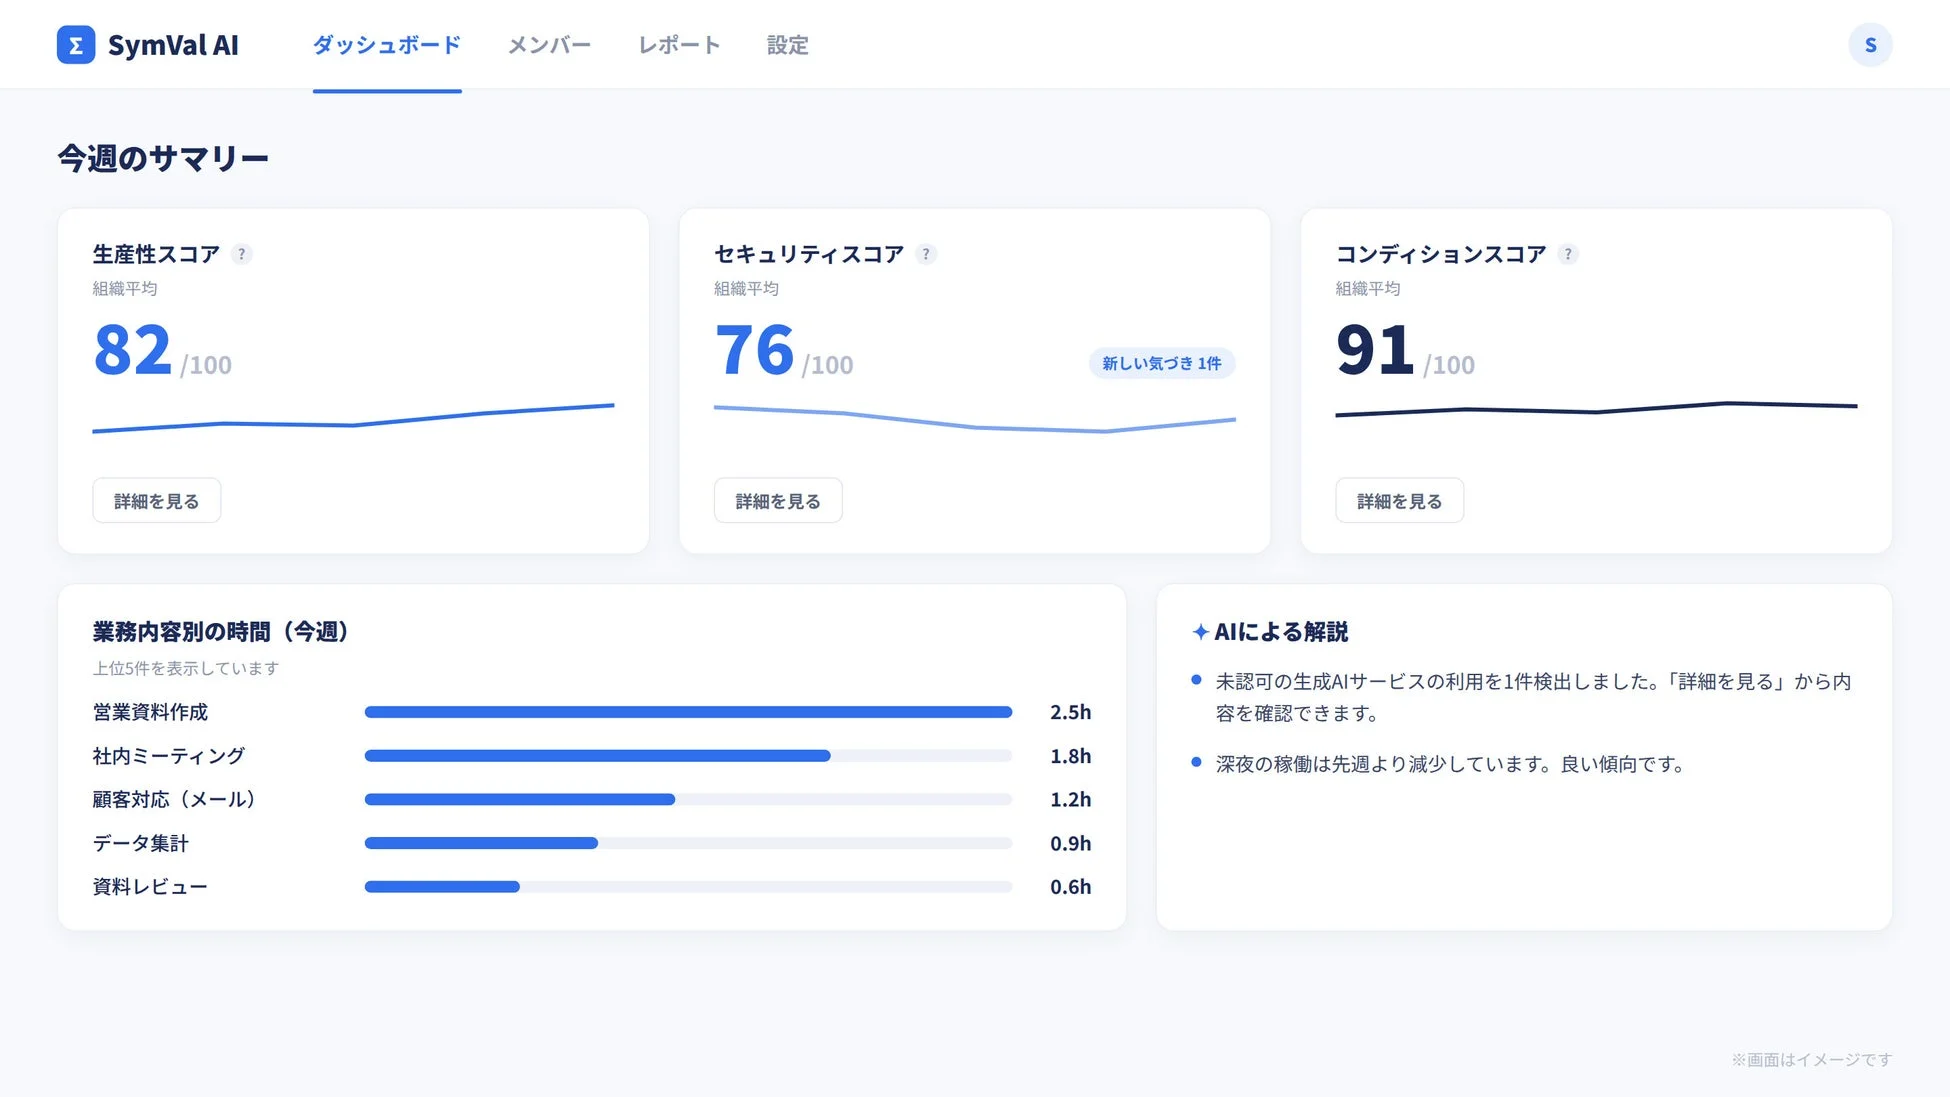Switch to the ダッシュボード tab
Screen dimensions: 1950x1097
pyautogui.click(x=387, y=45)
